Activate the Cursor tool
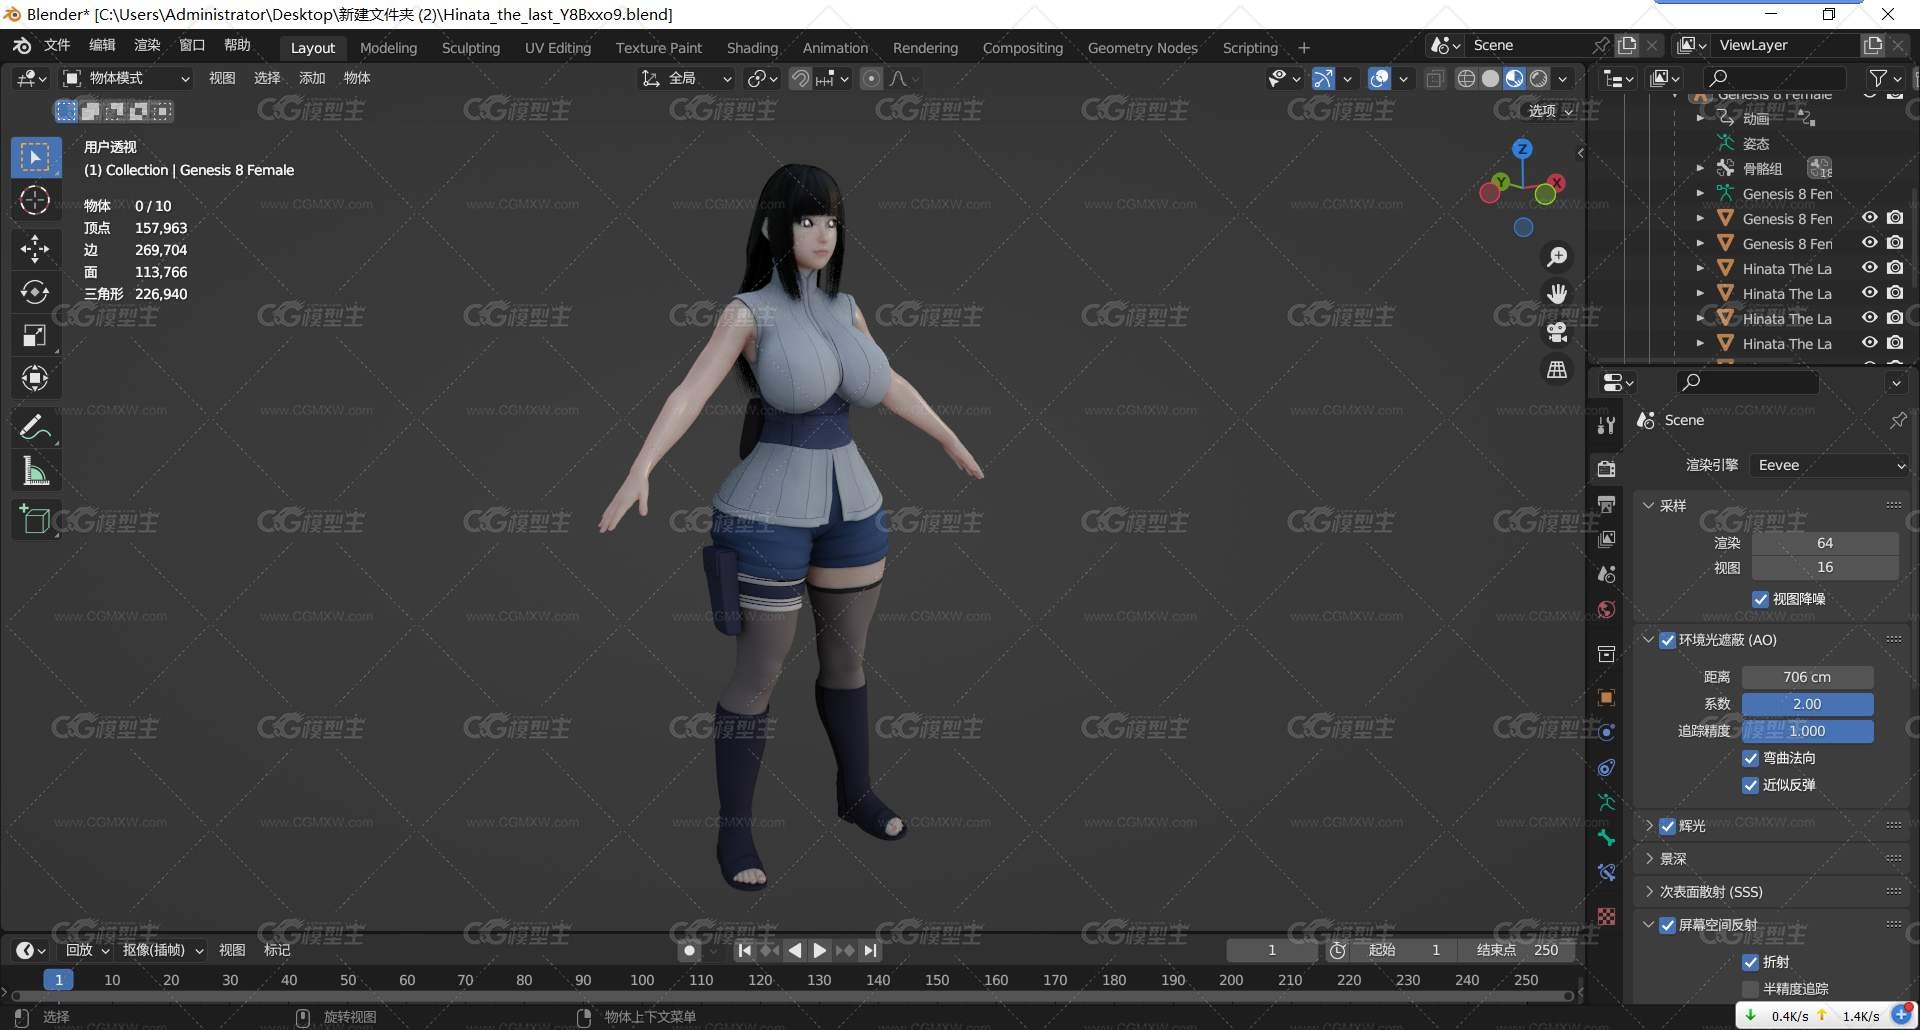This screenshot has width=1920, height=1030. 35,200
